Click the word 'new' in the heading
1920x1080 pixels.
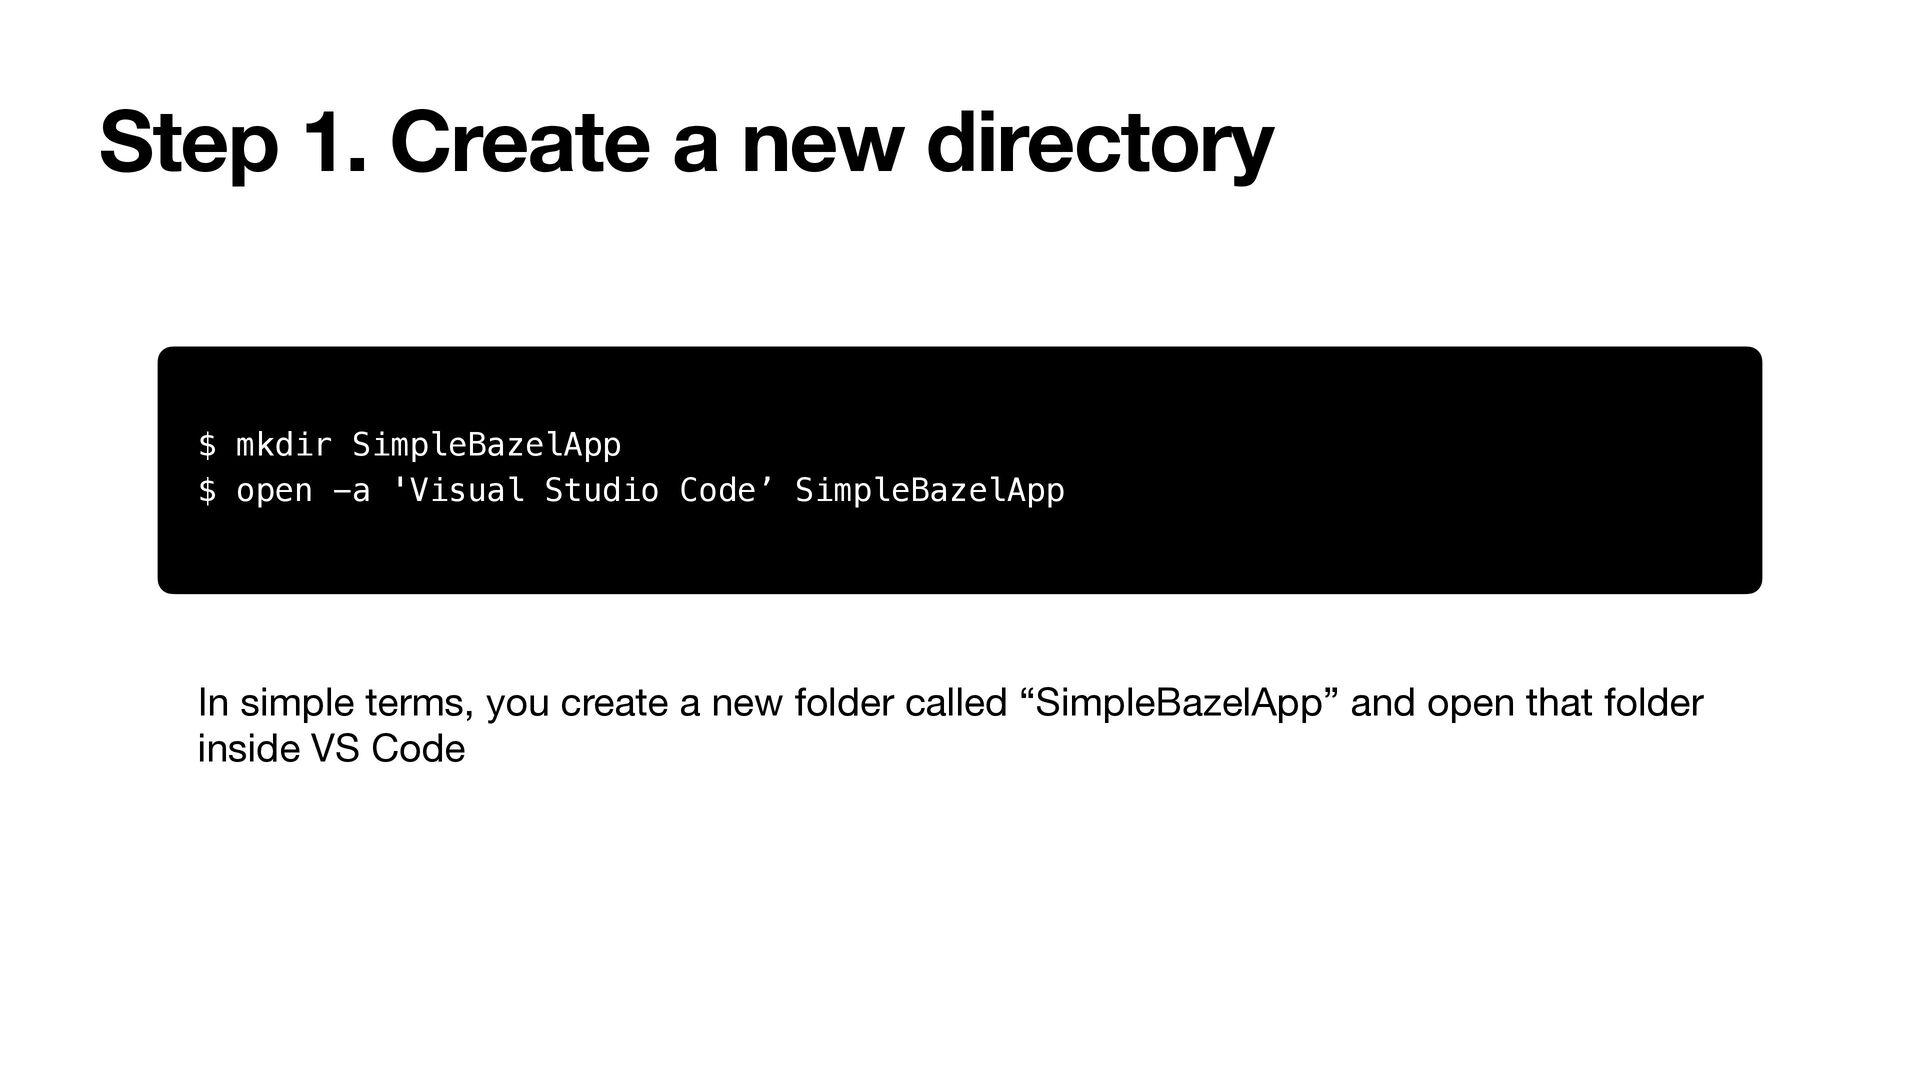[822, 143]
